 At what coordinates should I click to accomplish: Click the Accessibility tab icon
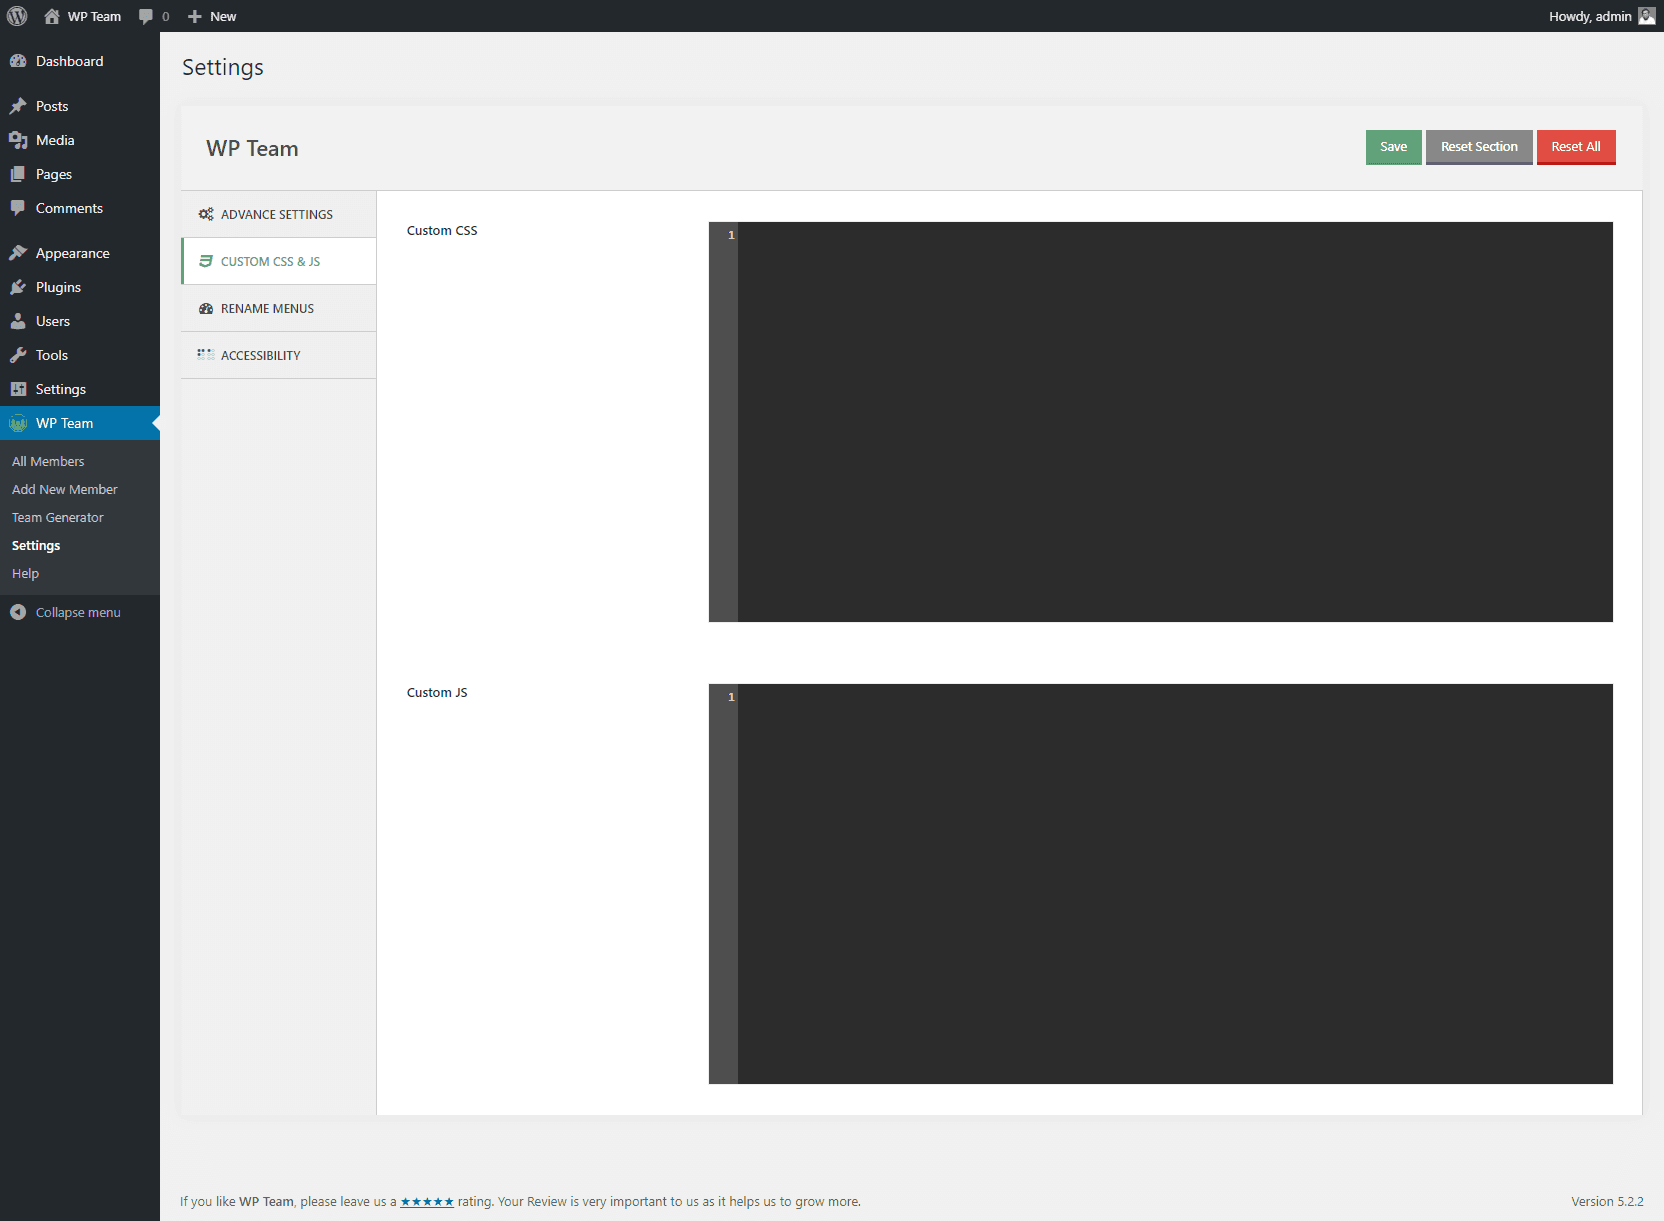206,354
